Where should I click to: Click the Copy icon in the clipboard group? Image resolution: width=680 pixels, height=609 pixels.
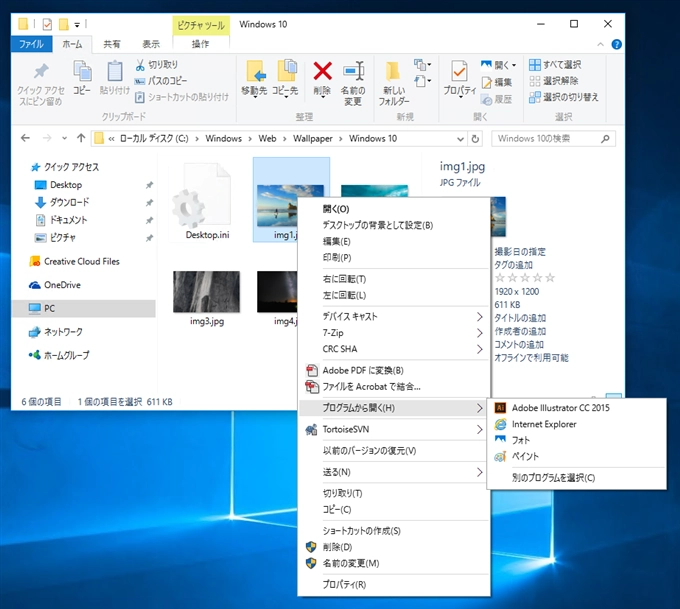(x=82, y=71)
